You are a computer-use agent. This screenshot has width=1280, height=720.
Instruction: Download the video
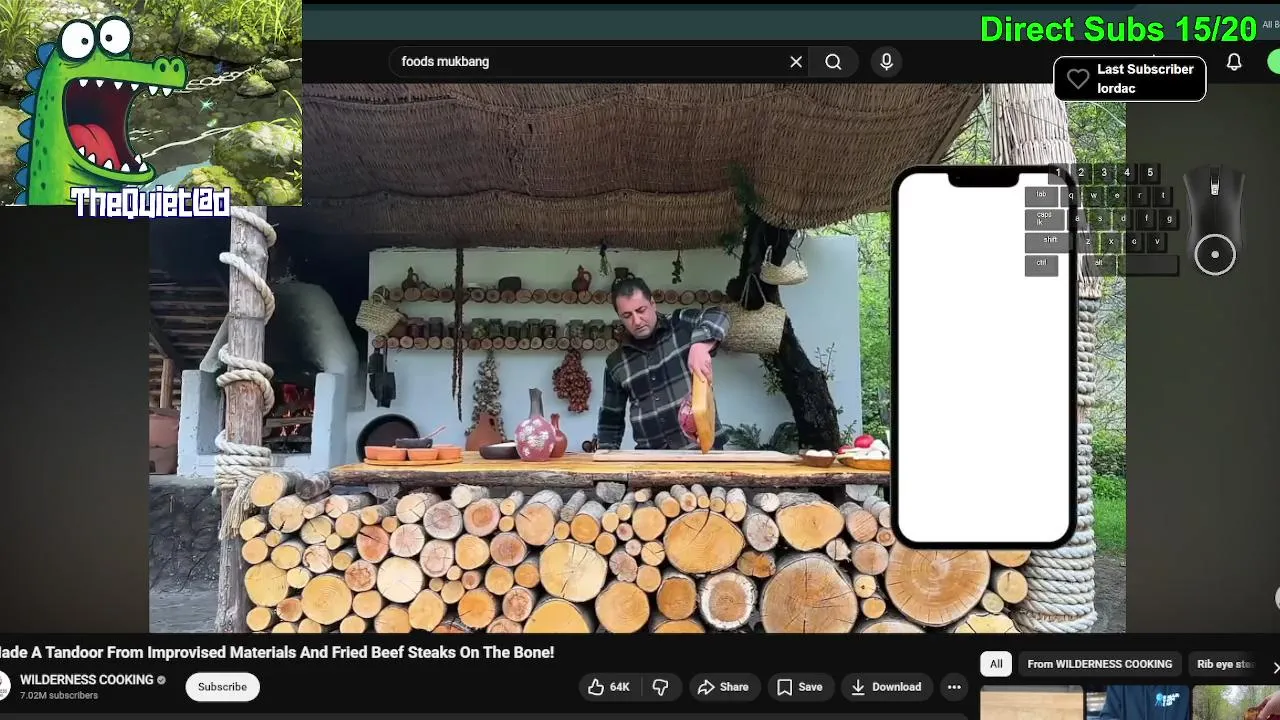point(886,687)
